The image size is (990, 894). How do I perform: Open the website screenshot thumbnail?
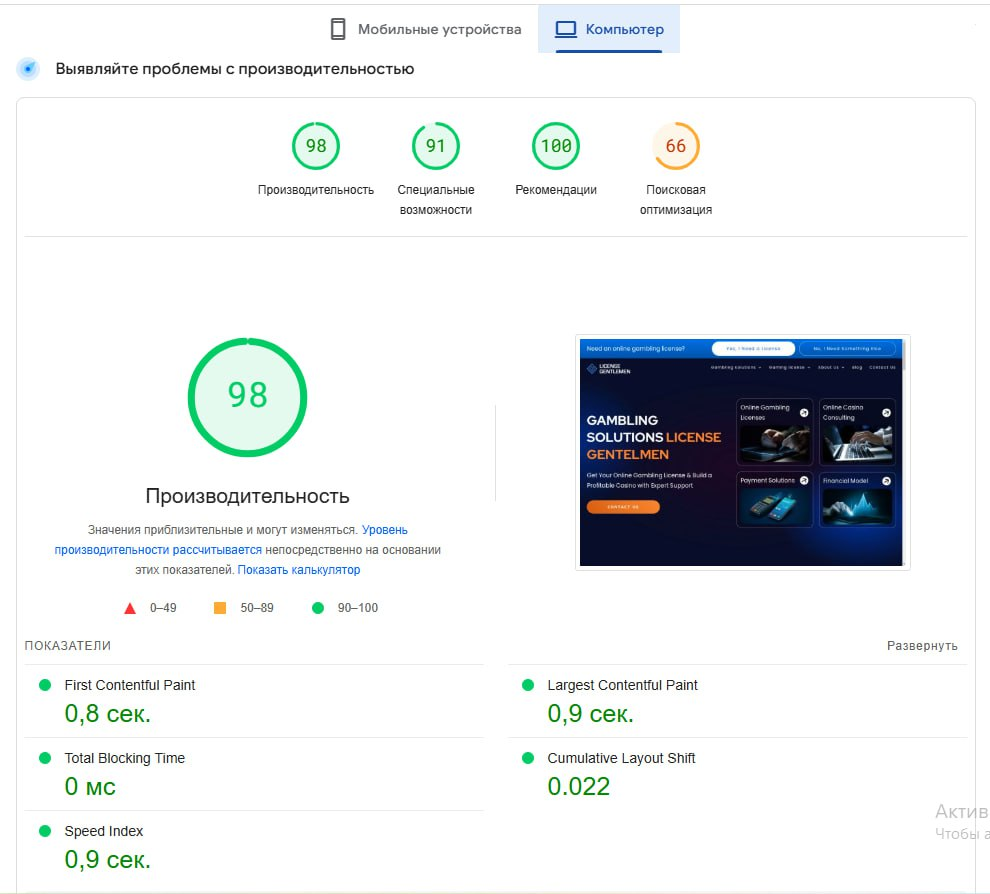pos(742,452)
